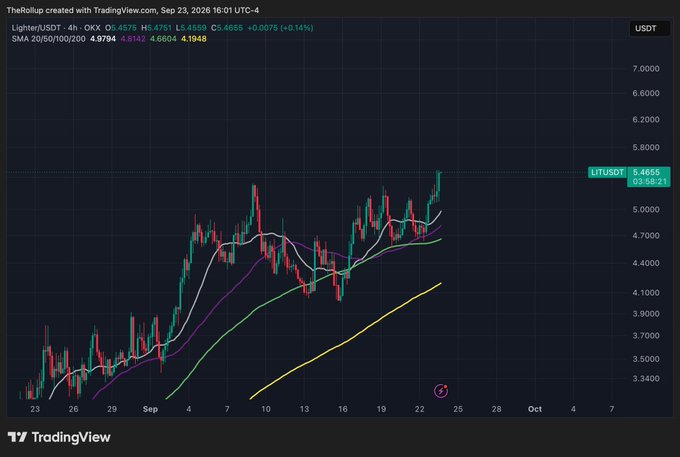The height and width of the screenshot is (457, 680).
Task: Click the Low value L5.4559
Action: pyautogui.click(x=191, y=28)
